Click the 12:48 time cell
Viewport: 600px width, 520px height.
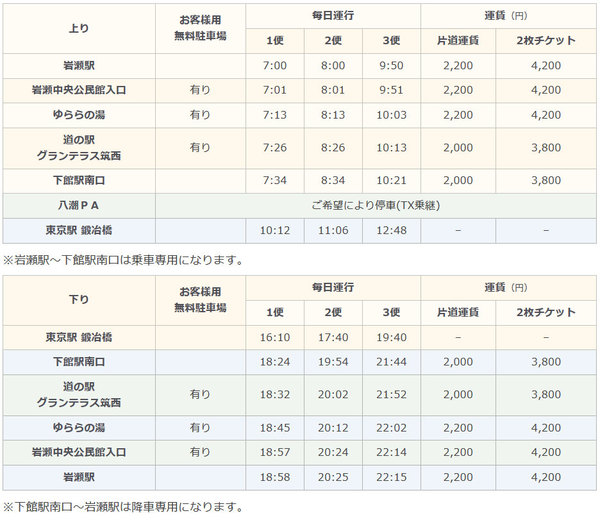click(x=392, y=231)
